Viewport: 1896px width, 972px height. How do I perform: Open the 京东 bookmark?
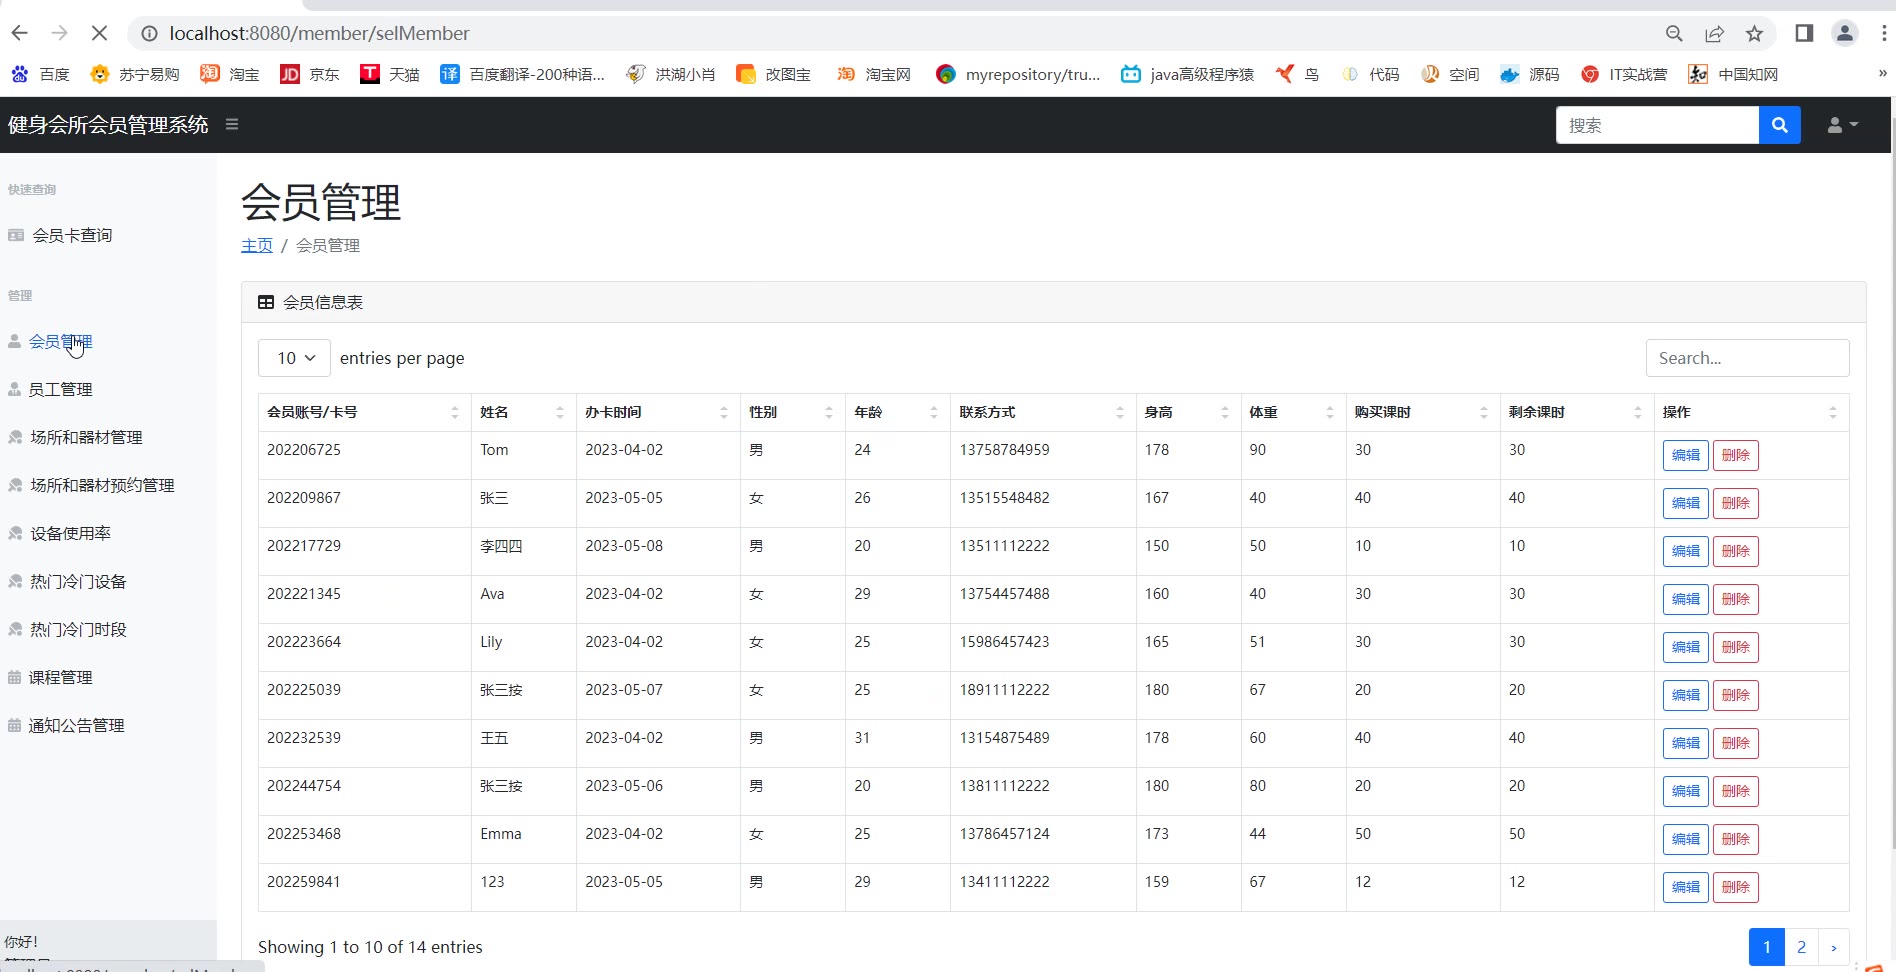coord(310,74)
